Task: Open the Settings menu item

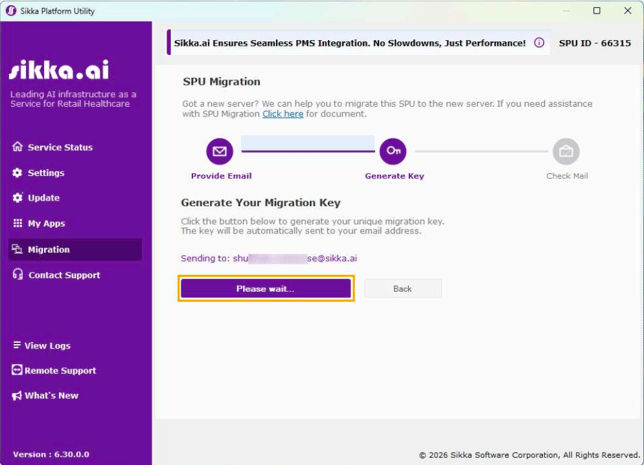Action: tap(46, 173)
